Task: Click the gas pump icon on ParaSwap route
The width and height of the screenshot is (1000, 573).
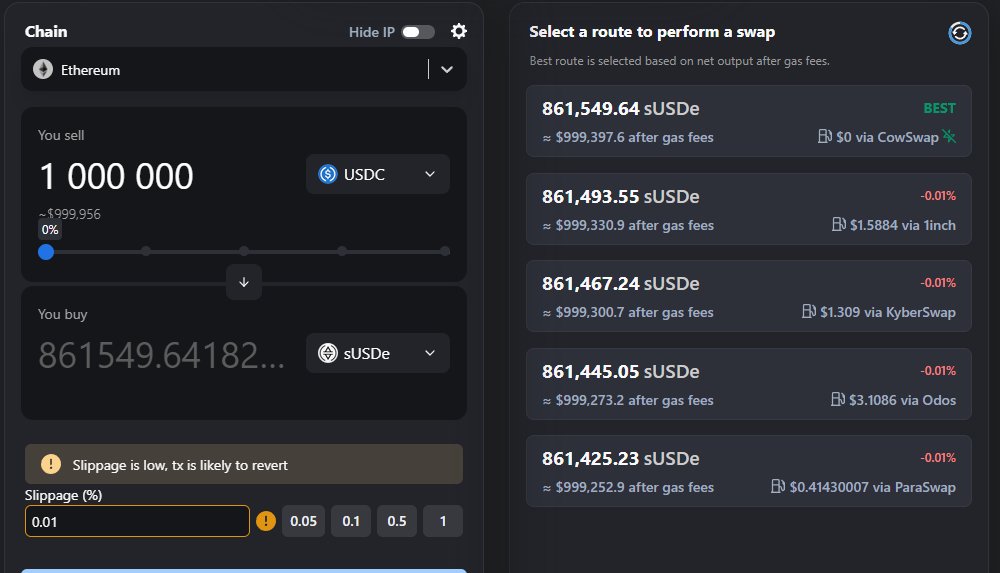Action: click(x=778, y=486)
